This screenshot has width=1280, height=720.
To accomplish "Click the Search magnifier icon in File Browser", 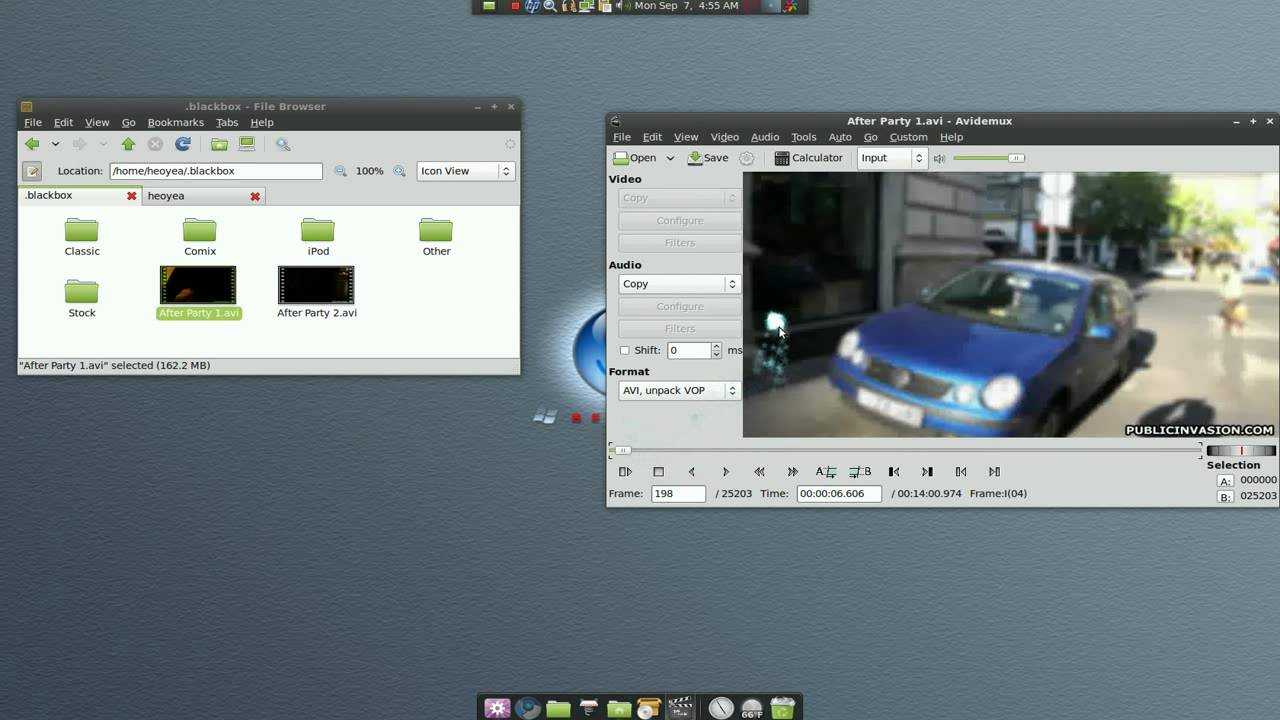I will tap(283, 144).
